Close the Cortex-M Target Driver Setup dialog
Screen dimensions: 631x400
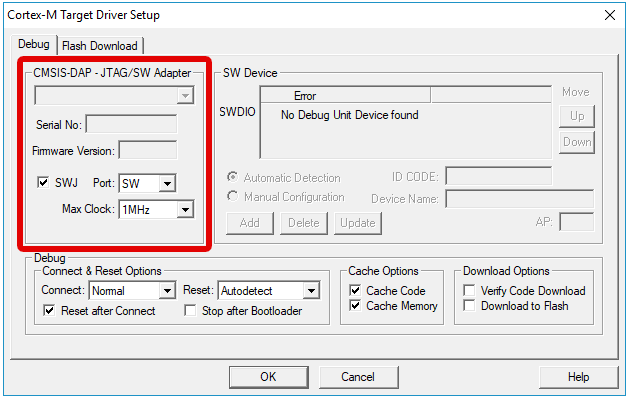[610, 15]
